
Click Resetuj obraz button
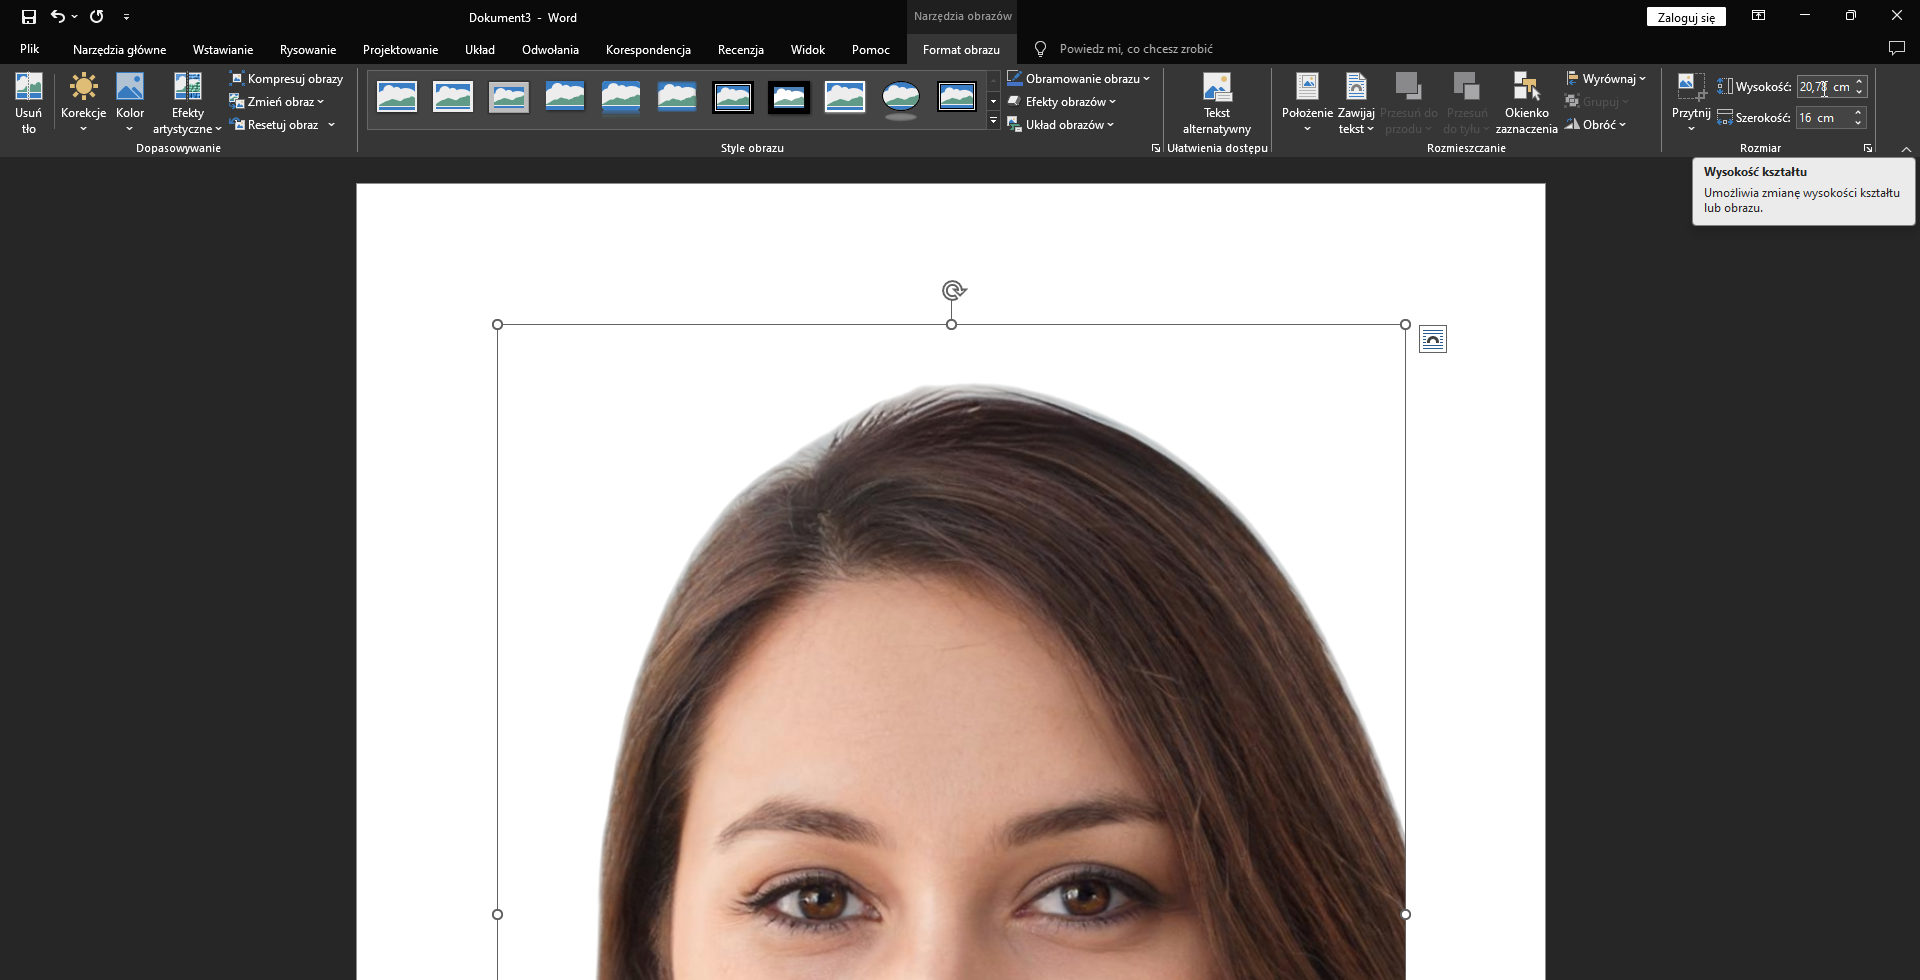click(x=275, y=124)
